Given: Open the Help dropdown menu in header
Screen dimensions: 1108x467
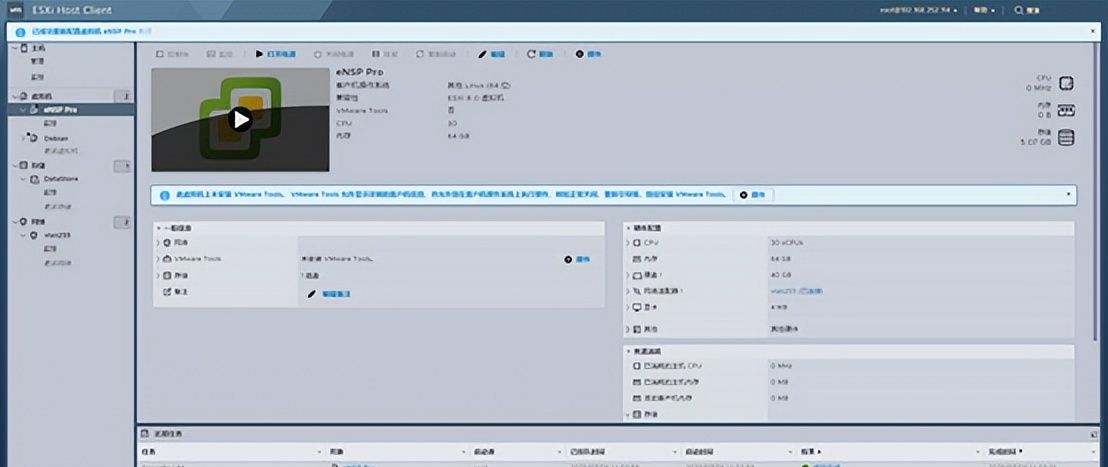Looking at the screenshot, I should [x=986, y=11].
